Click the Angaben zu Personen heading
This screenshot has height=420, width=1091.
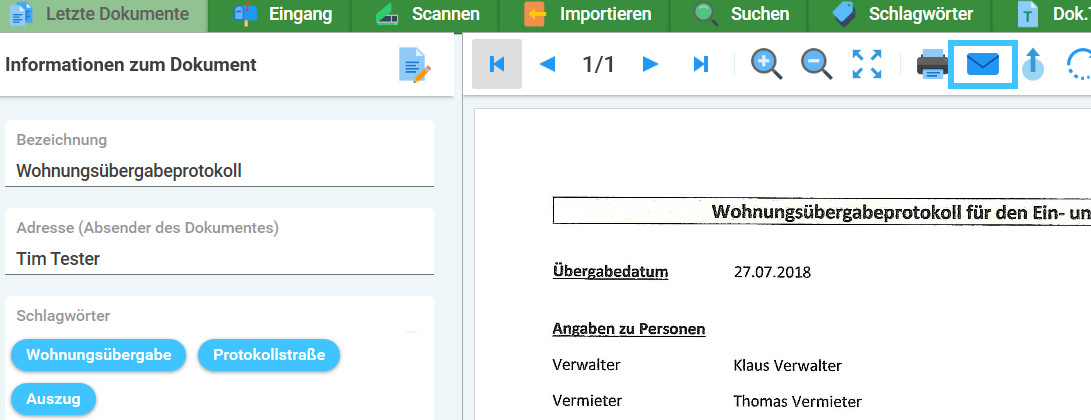pyautogui.click(x=629, y=329)
